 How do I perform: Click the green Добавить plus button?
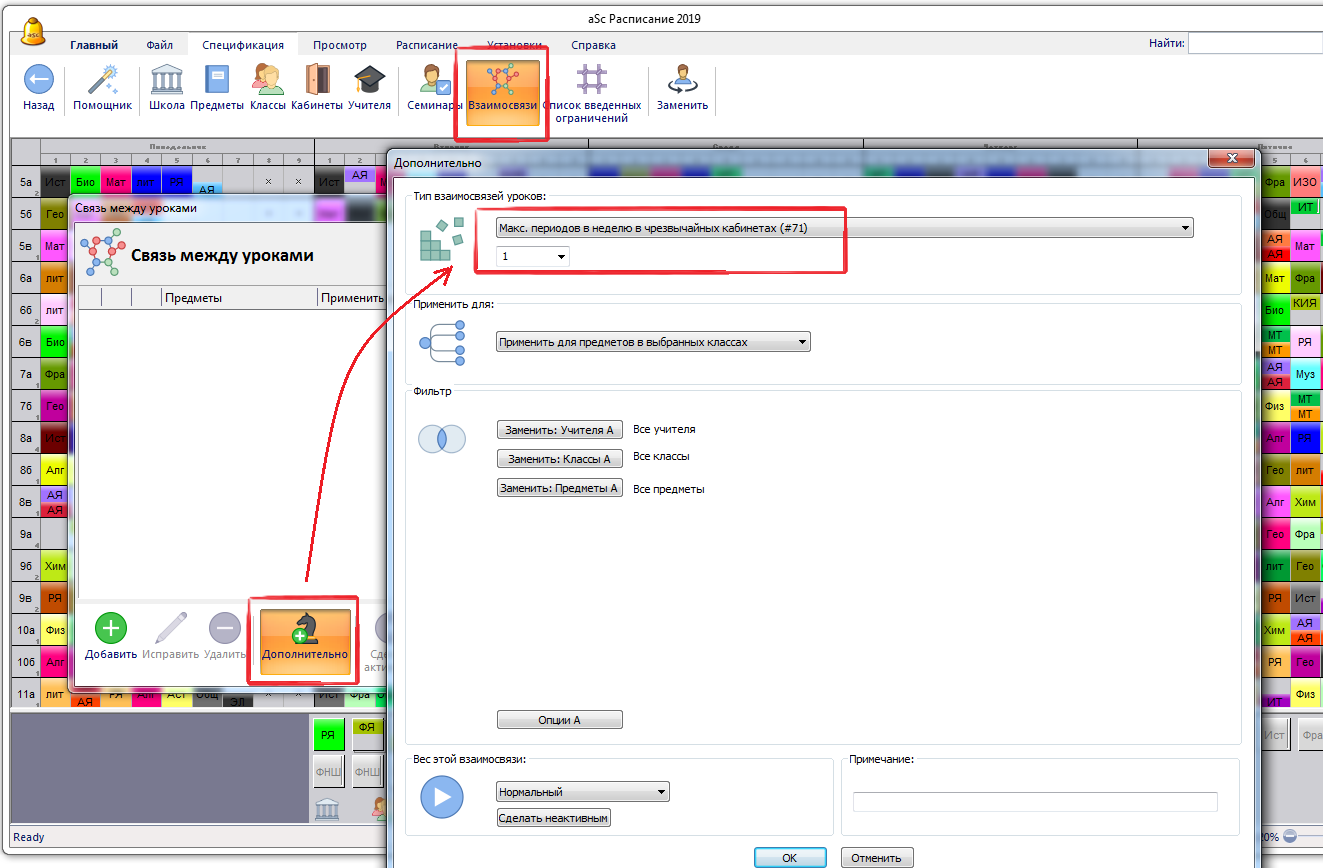tap(110, 629)
